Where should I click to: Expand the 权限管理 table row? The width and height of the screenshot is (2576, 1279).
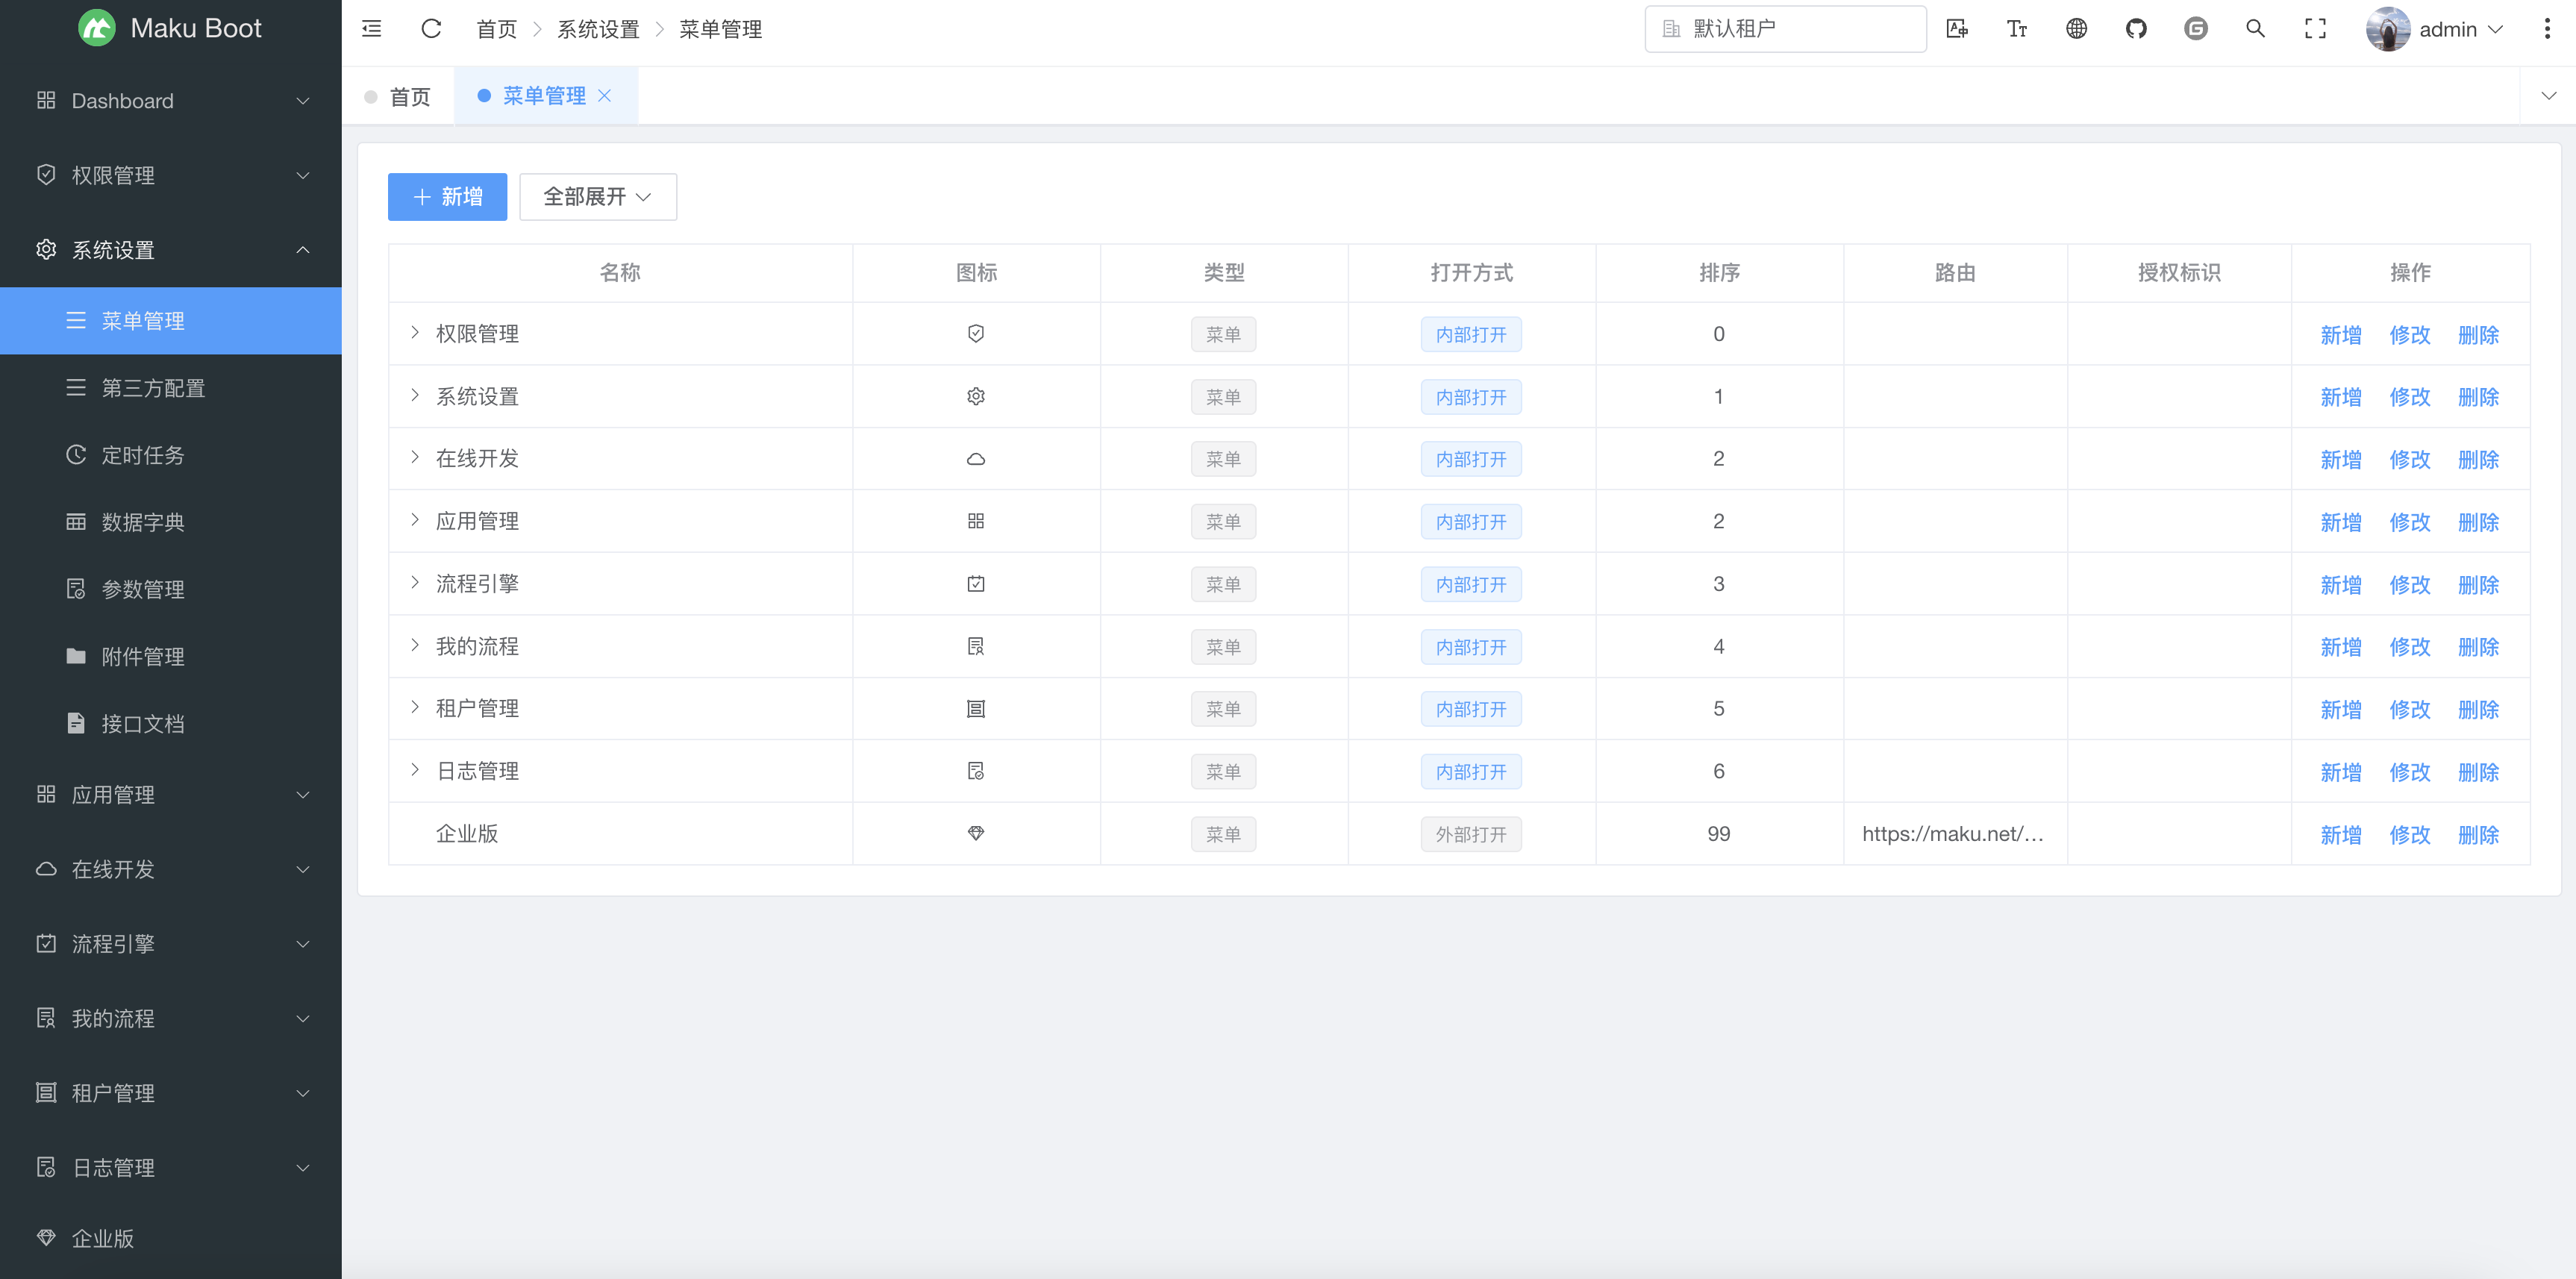click(415, 333)
